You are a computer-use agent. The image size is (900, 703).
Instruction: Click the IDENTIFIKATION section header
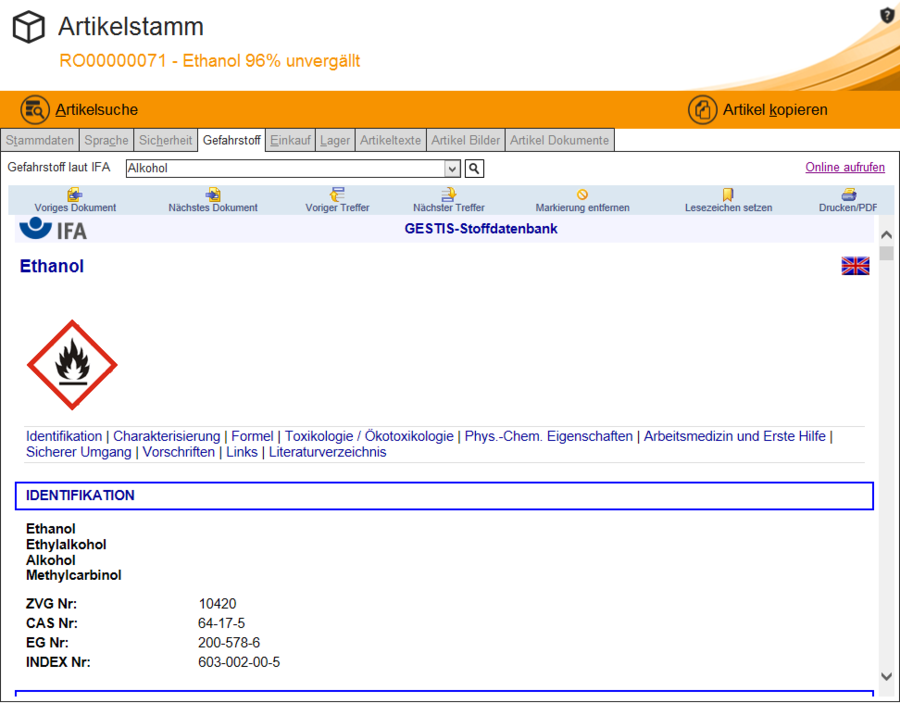[x=444, y=496]
